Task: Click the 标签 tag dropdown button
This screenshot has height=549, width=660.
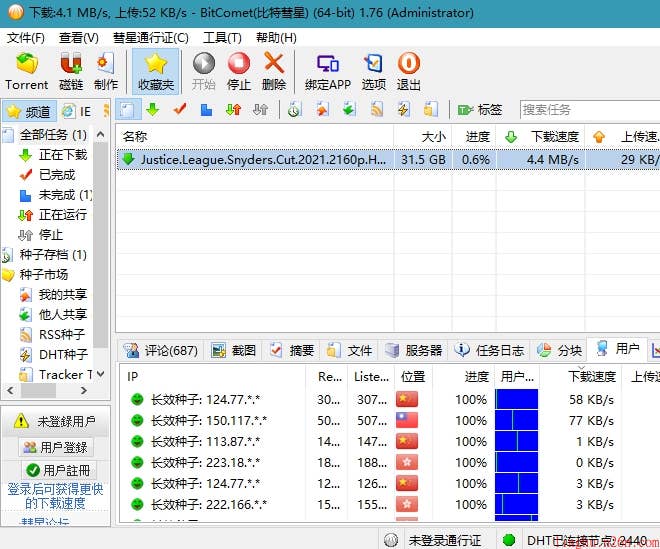Action: pyautogui.click(x=480, y=110)
